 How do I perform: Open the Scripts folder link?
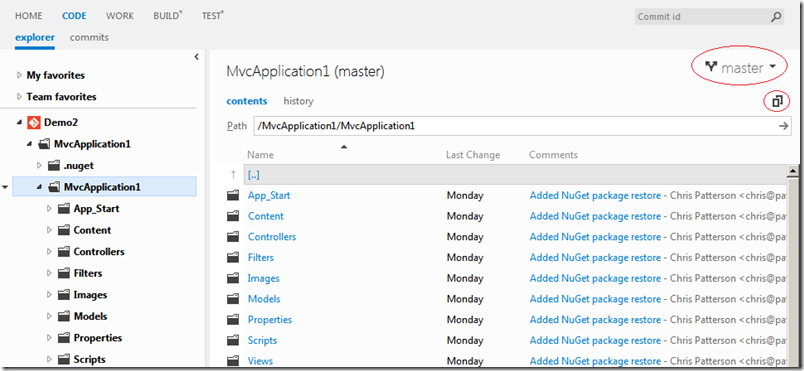coord(263,340)
